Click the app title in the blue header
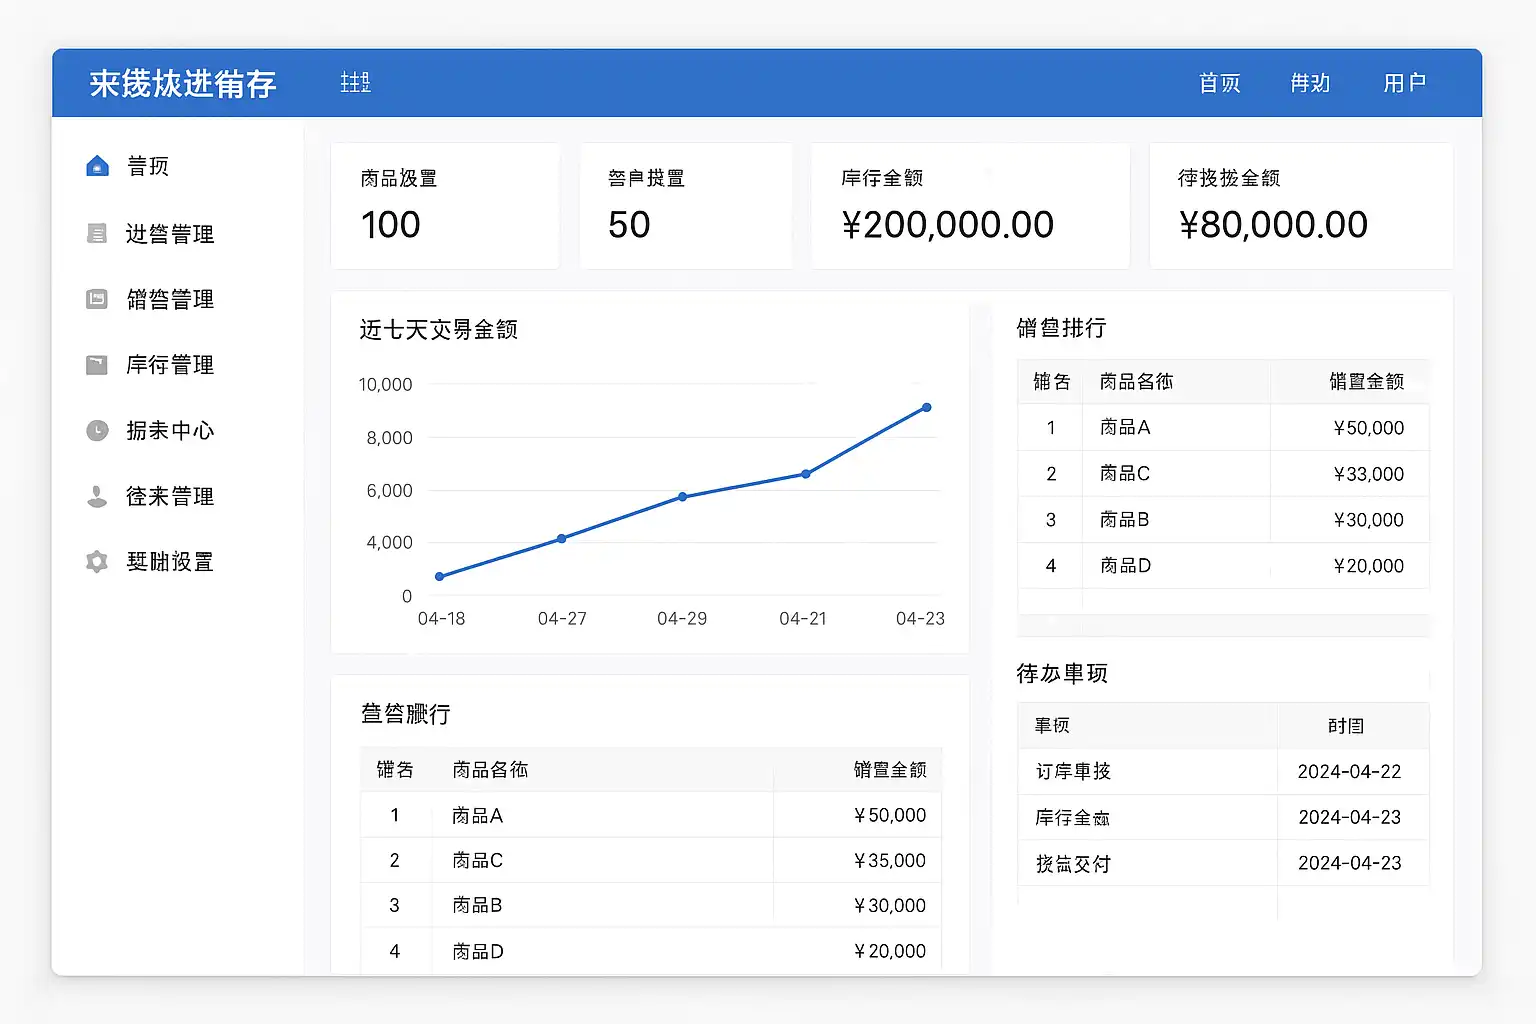Viewport: 1536px width, 1024px height. click(x=183, y=84)
